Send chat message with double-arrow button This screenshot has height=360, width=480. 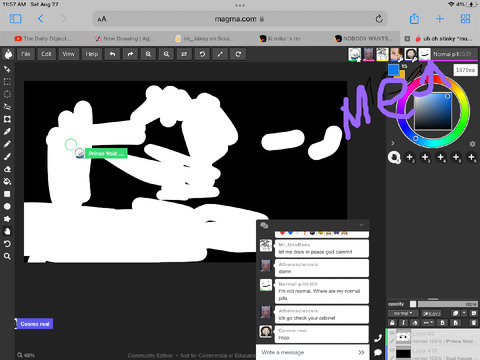[361, 352]
